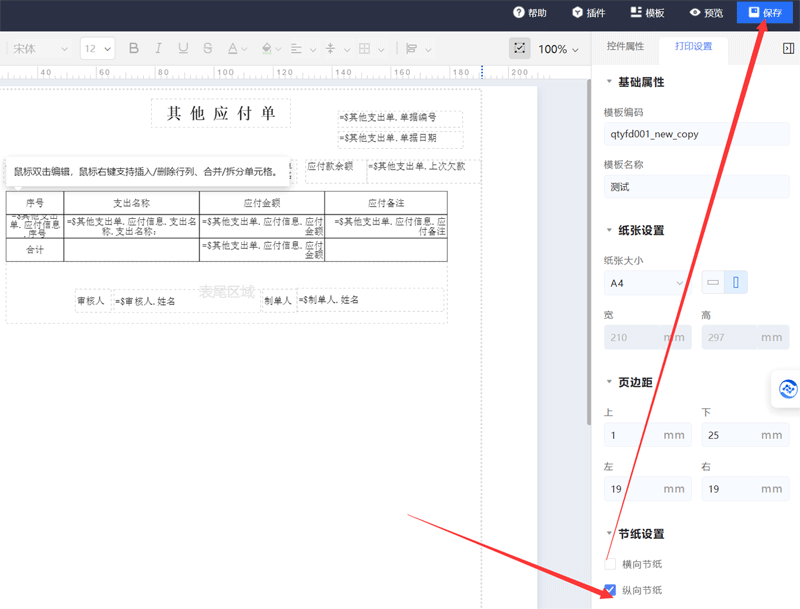
Task: Collapse the 基础属性 section
Action: click(x=609, y=82)
